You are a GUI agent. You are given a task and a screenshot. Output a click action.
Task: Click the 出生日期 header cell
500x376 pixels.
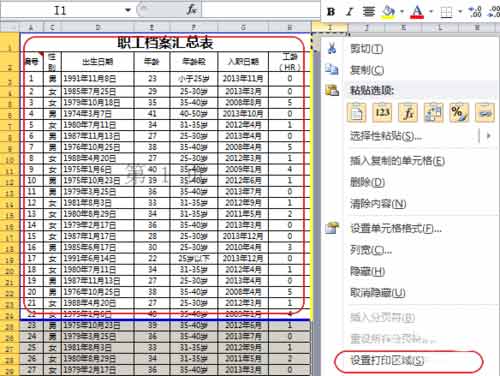98,62
